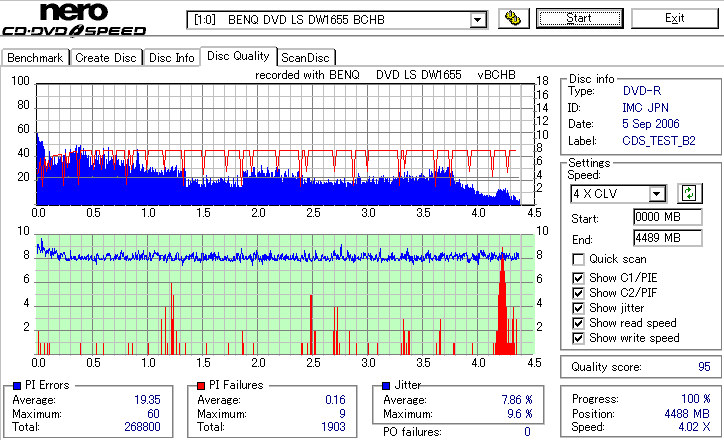The width and height of the screenshot is (724, 441).
Task: Switch to the Benchmark tab
Action: (35, 58)
